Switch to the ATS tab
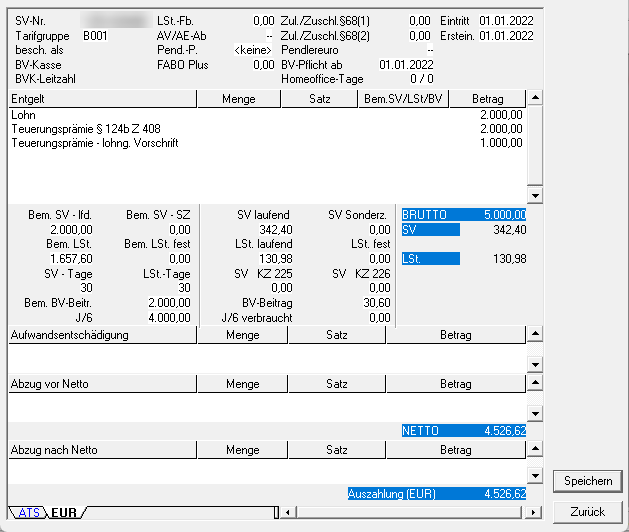Screen dimensions: 629x532 [x=29, y=513]
